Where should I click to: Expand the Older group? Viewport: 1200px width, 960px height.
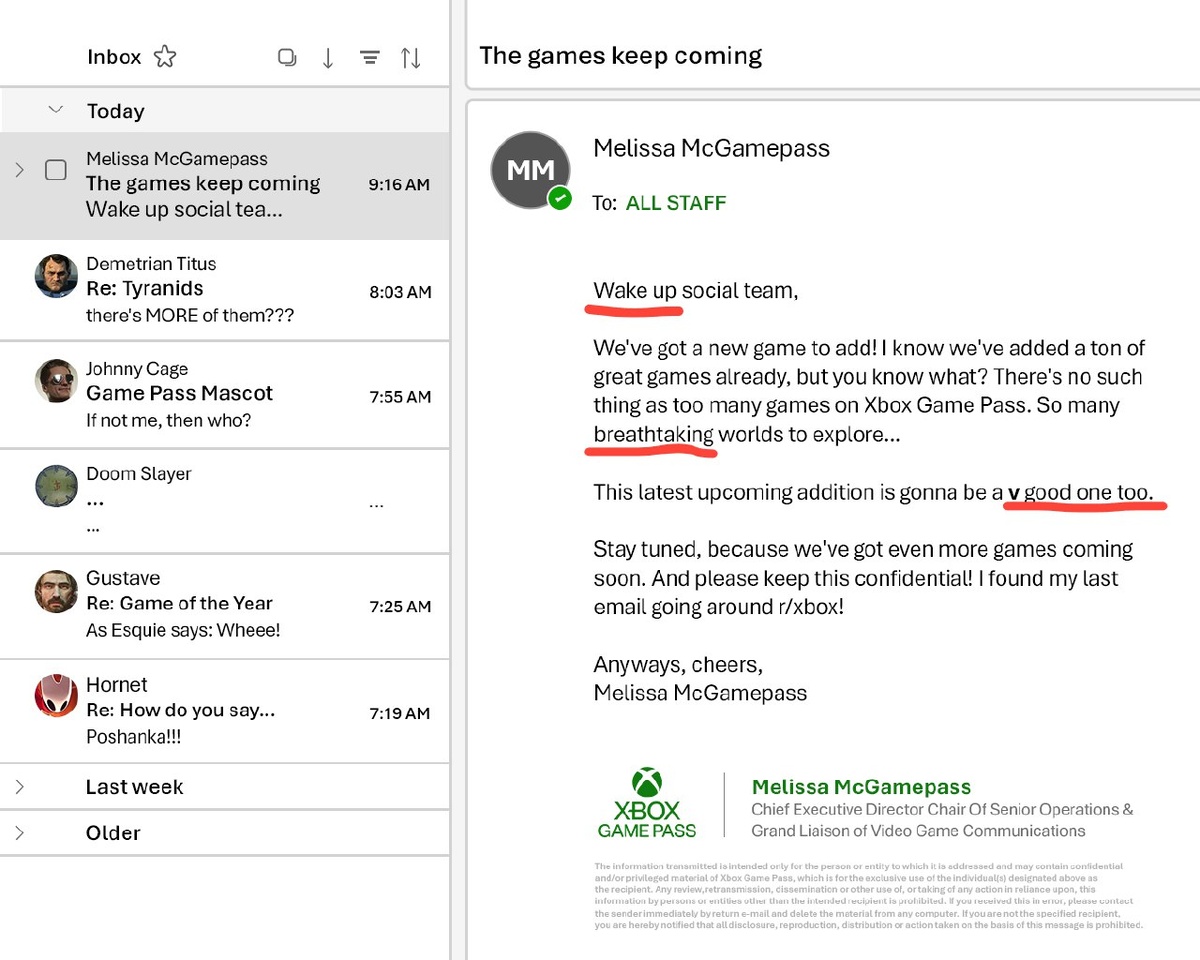click(19, 832)
